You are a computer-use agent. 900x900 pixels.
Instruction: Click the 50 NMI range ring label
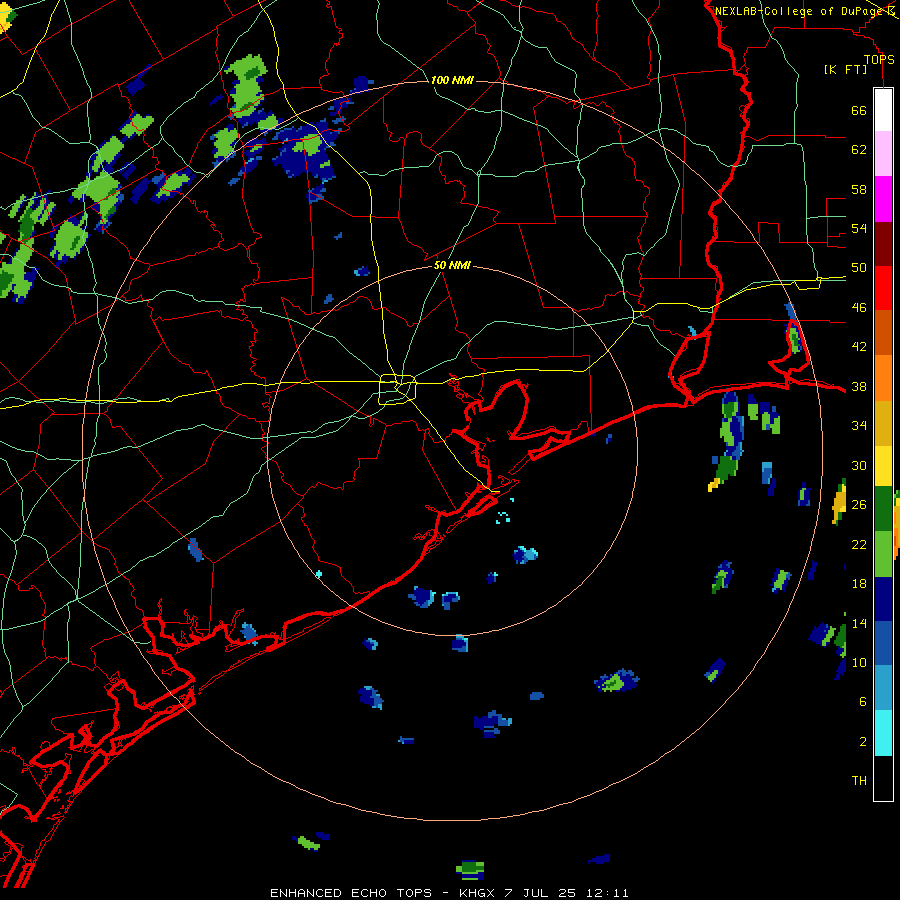tap(452, 265)
